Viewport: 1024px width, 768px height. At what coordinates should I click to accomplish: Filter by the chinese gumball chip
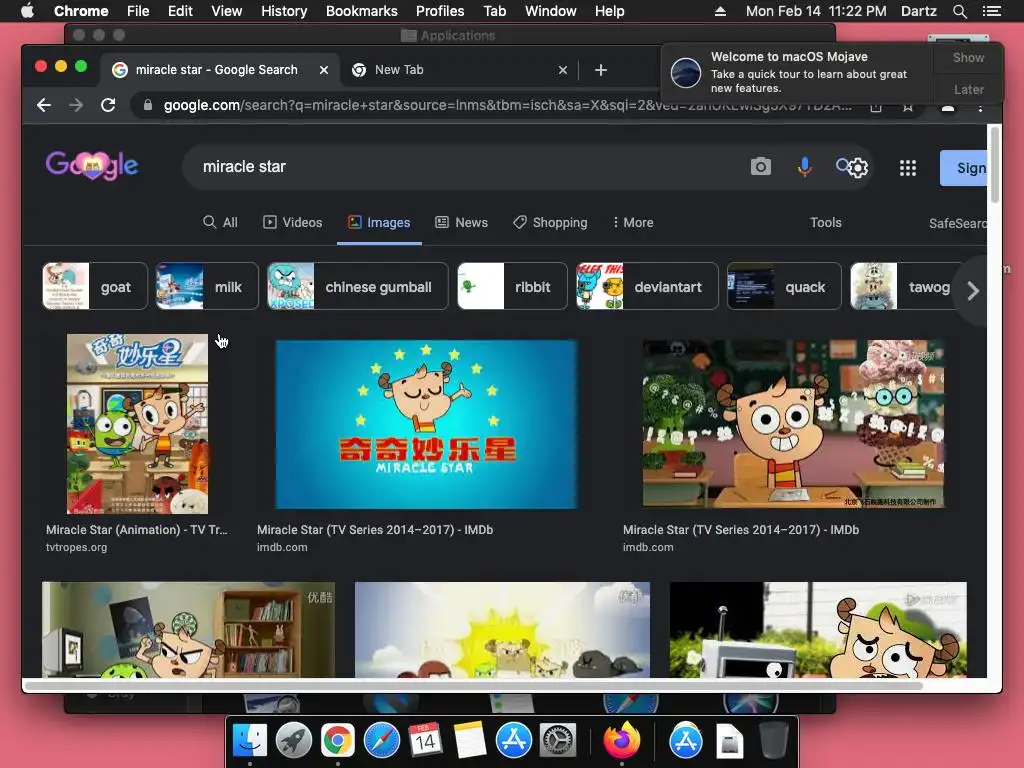[357, 286]
